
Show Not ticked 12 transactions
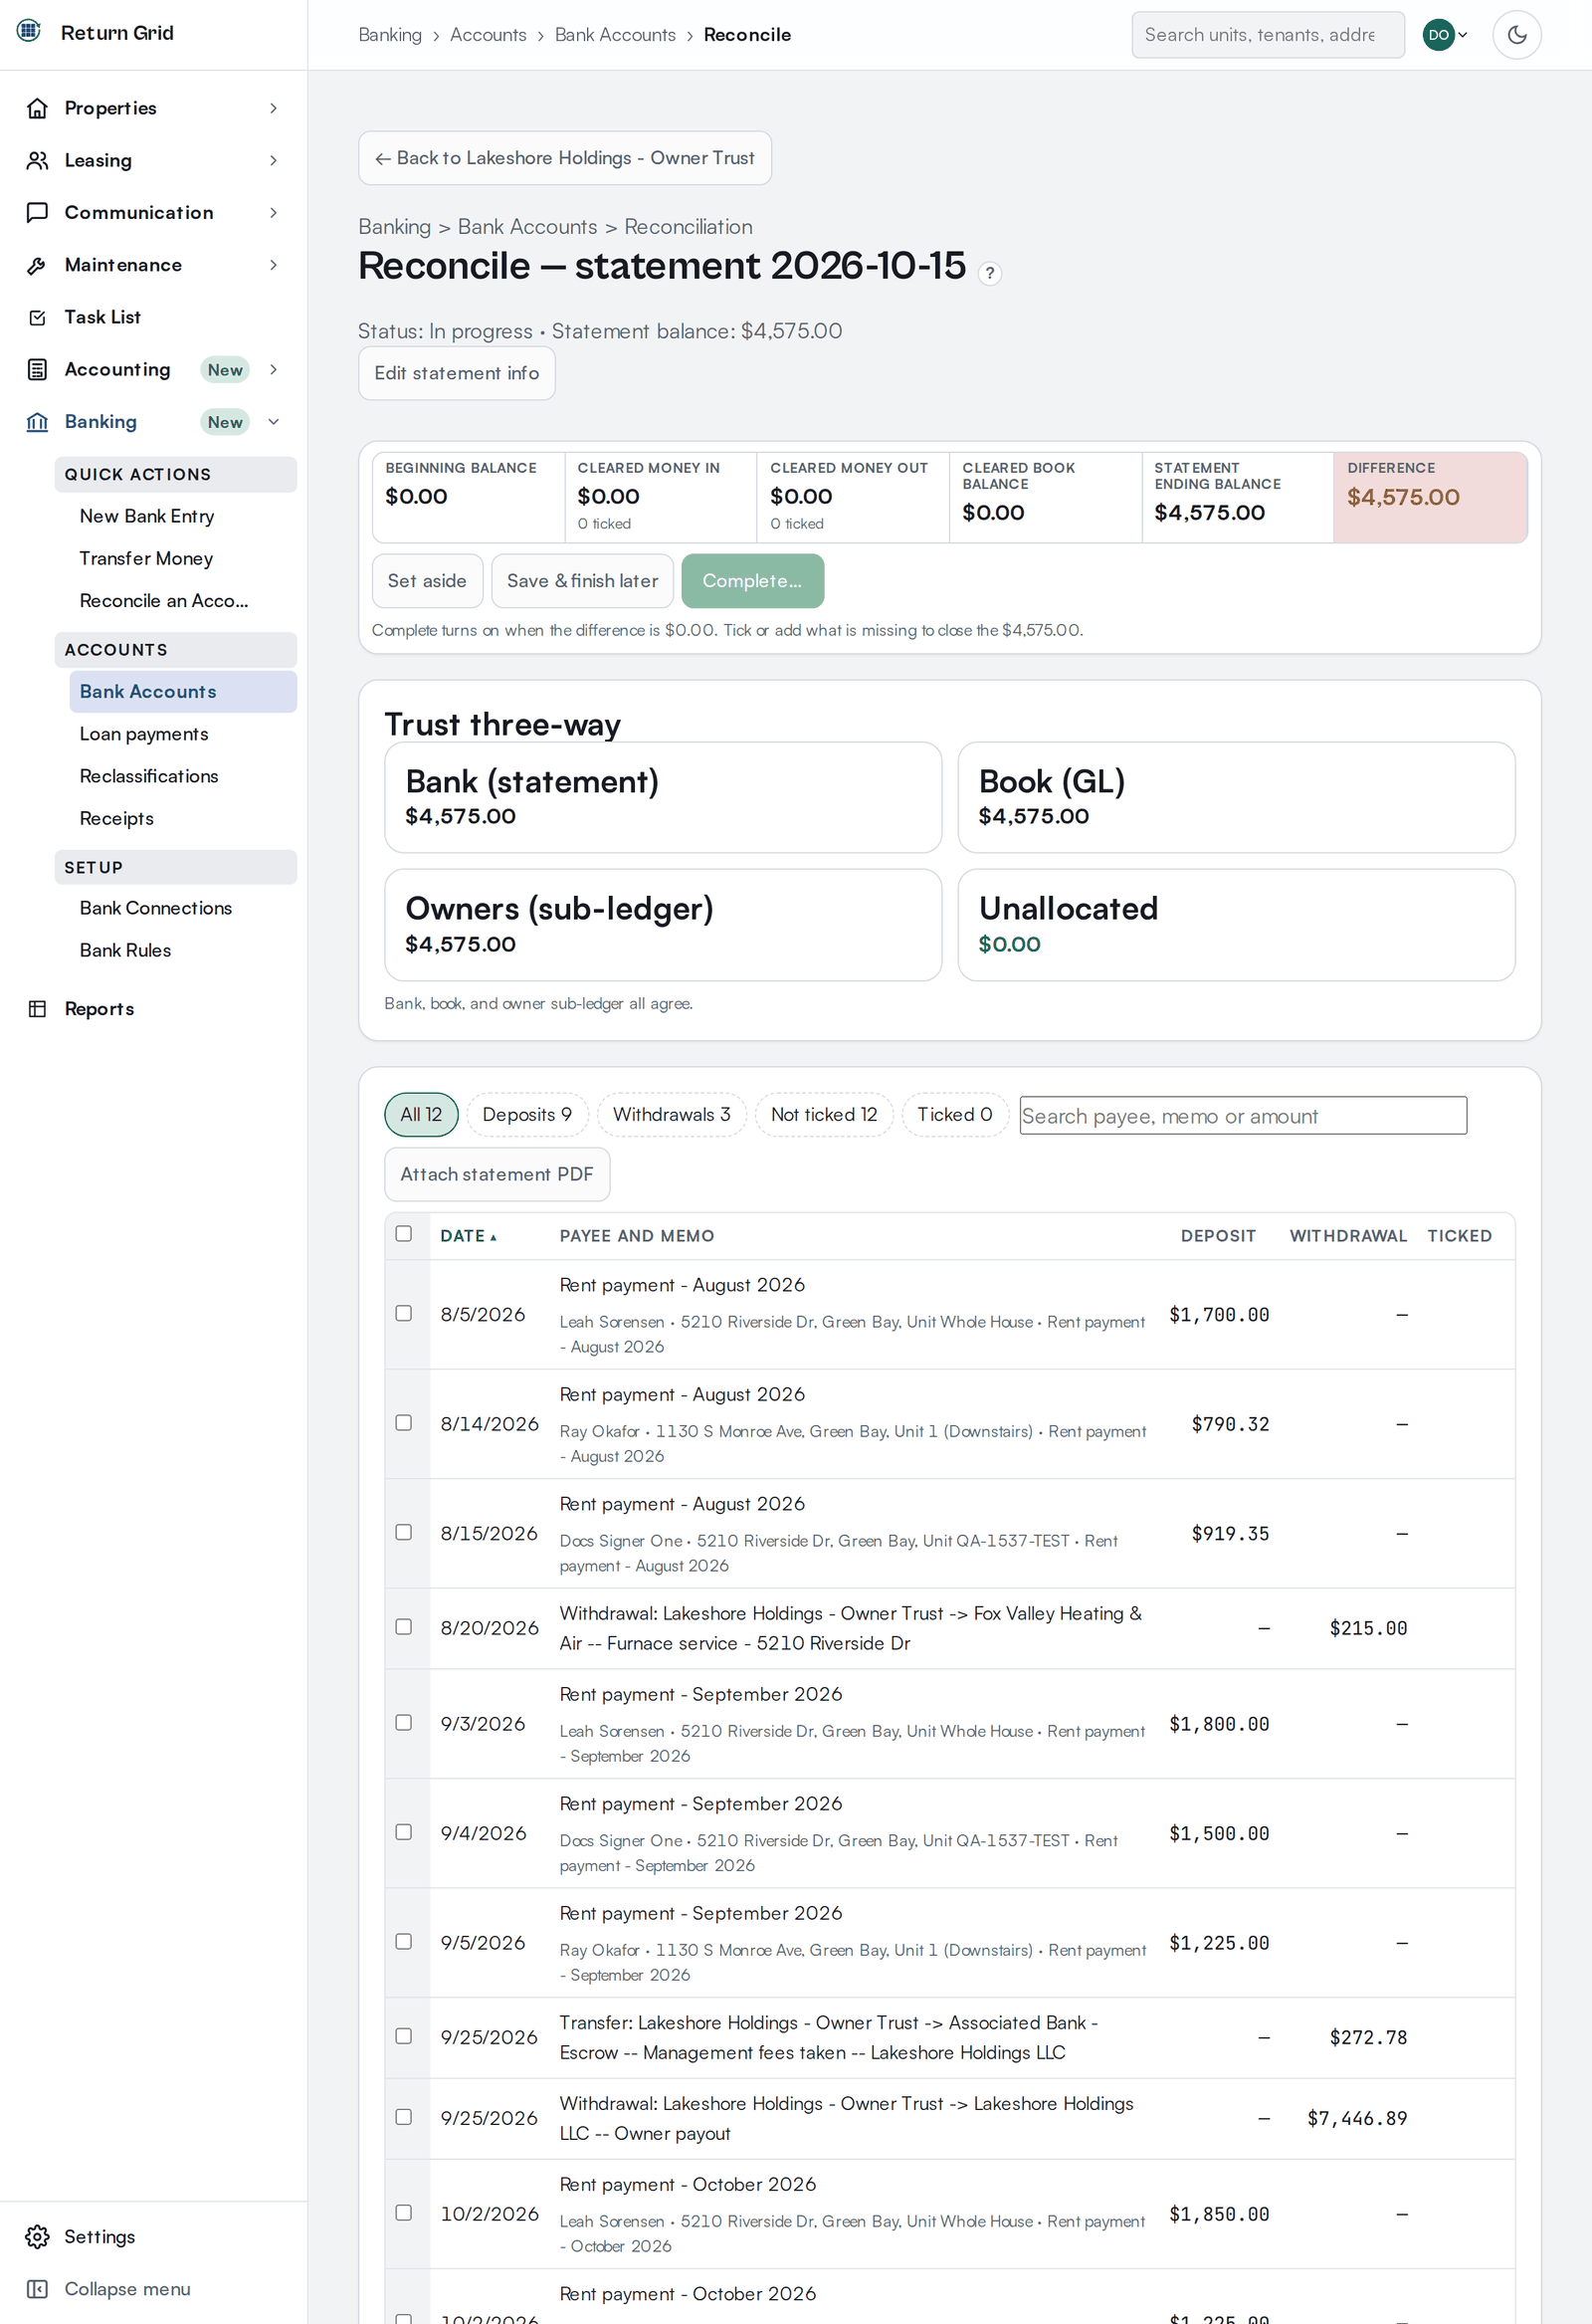[x=824, y=1115]
